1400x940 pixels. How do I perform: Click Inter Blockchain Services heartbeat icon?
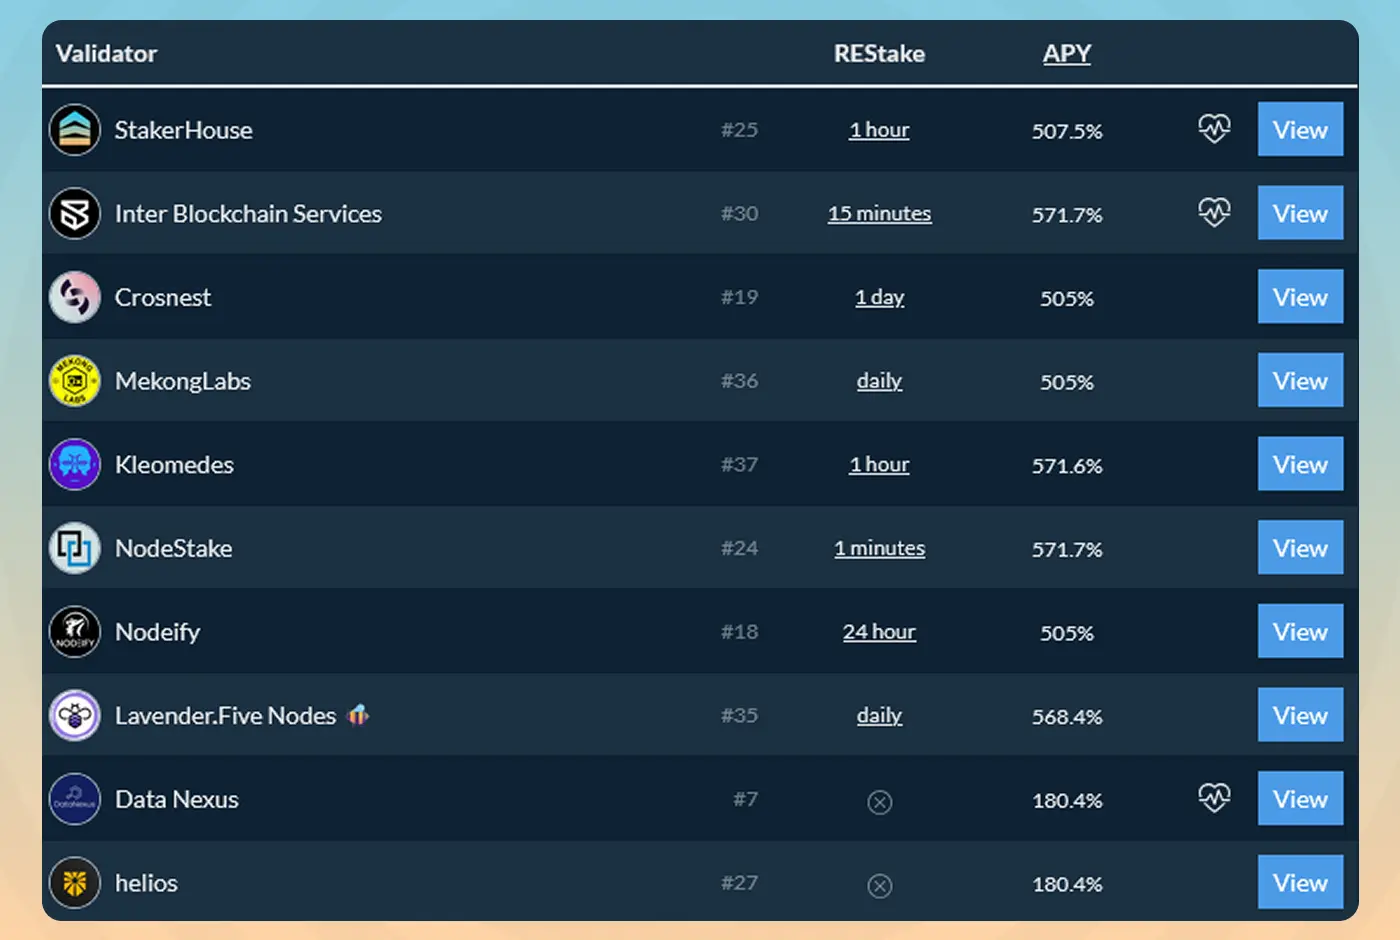point(1214,213)
